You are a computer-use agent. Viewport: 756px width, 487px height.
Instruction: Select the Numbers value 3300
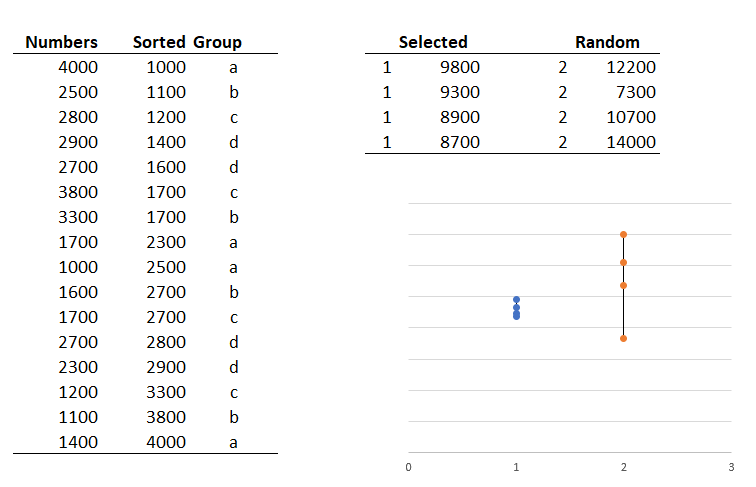[x=78, y=217]
